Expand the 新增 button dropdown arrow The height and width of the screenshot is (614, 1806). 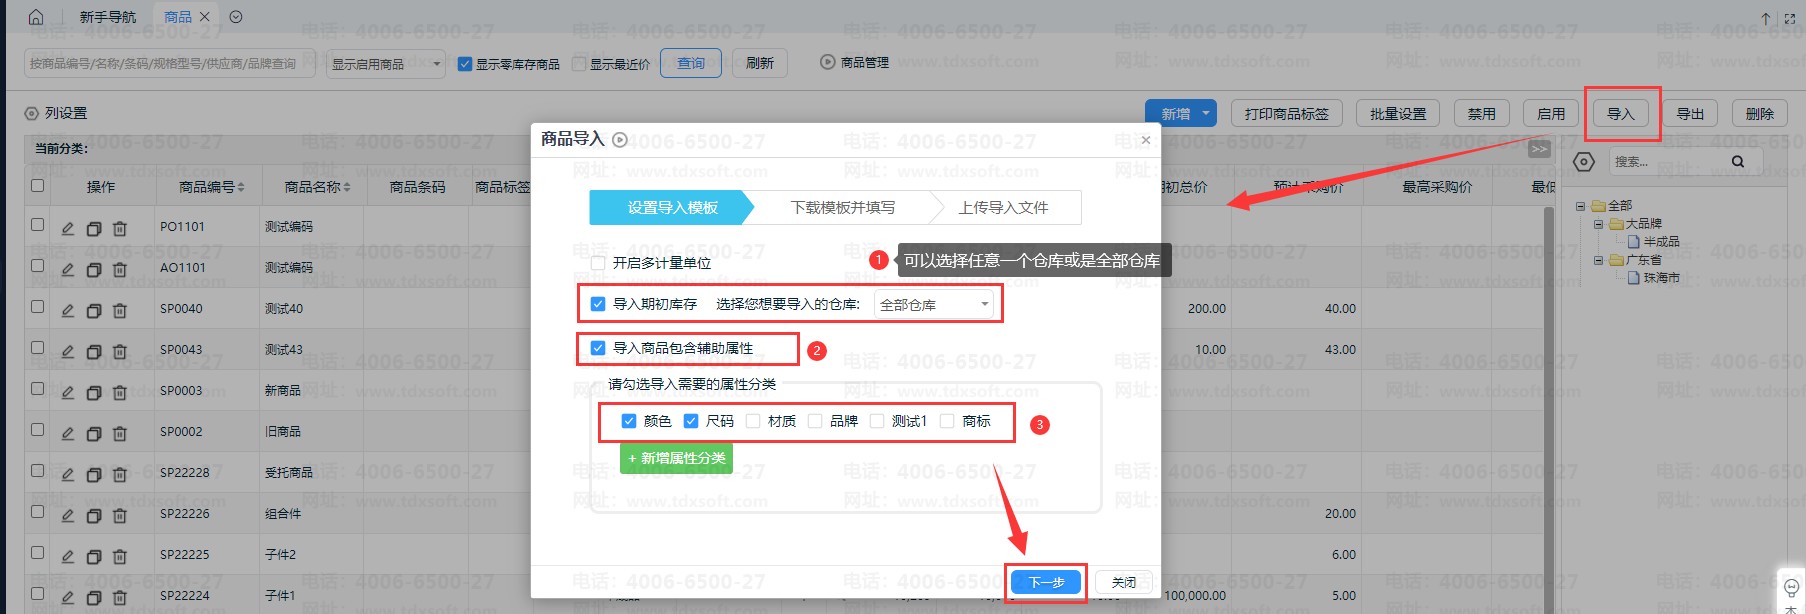pyautogui.click(x=1206, y=114)
